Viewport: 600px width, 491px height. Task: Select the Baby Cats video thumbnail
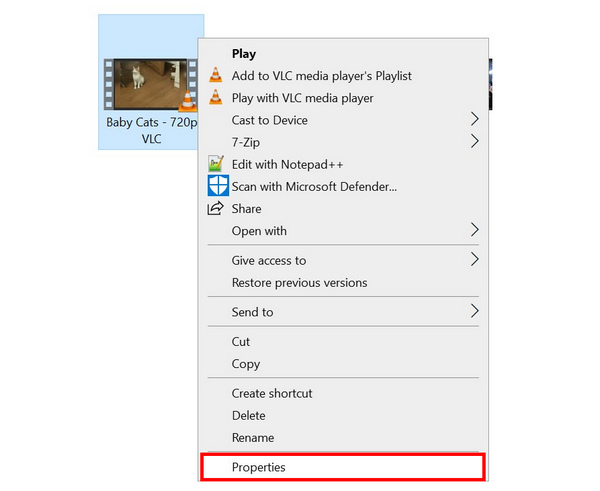[151, 84]
